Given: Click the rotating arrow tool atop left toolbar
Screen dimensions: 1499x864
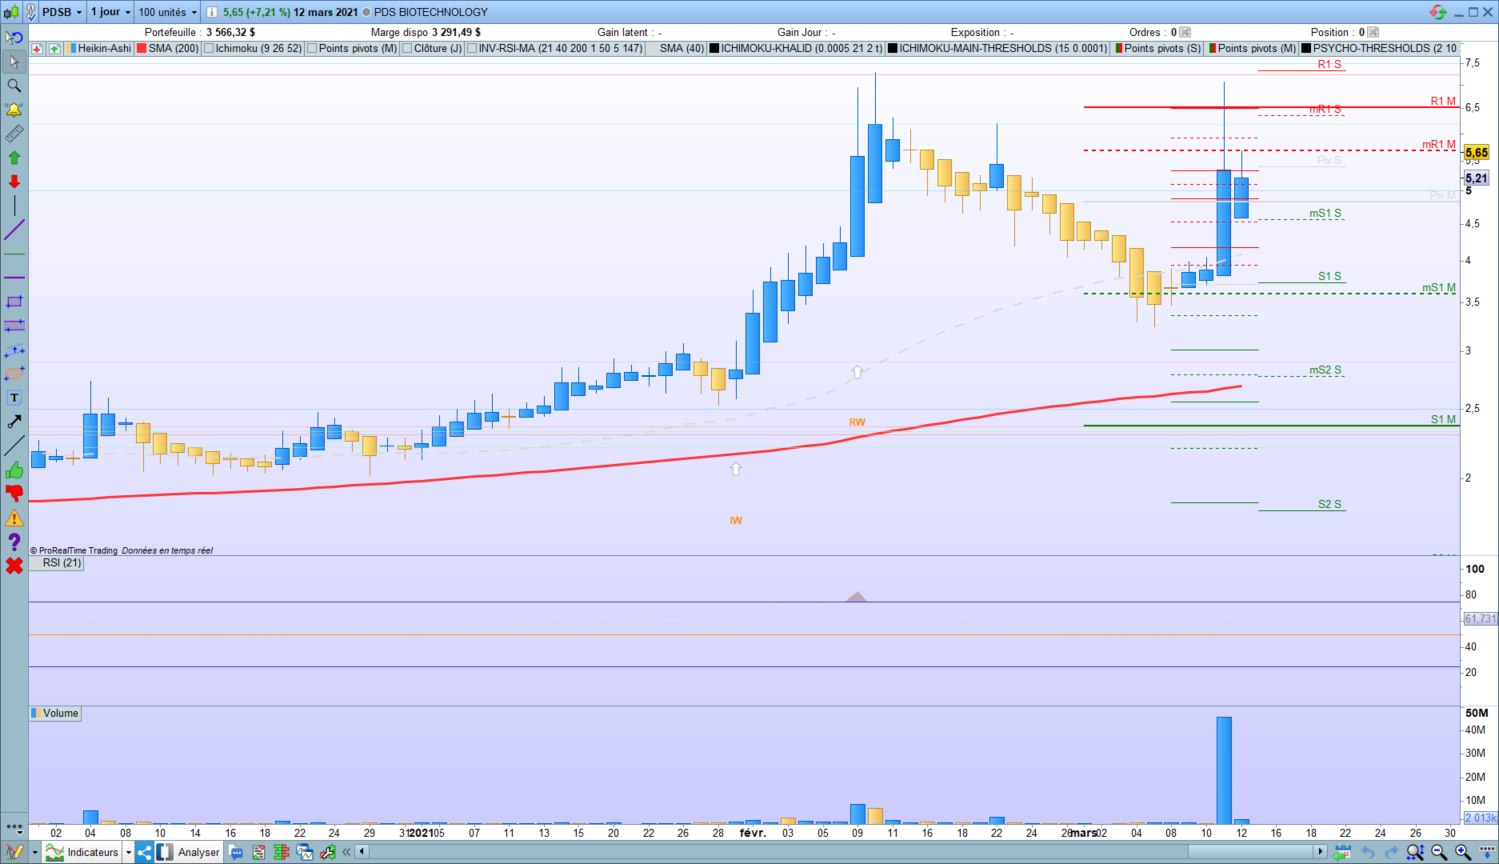Looking at the screenshot, I should pos(14,38).
